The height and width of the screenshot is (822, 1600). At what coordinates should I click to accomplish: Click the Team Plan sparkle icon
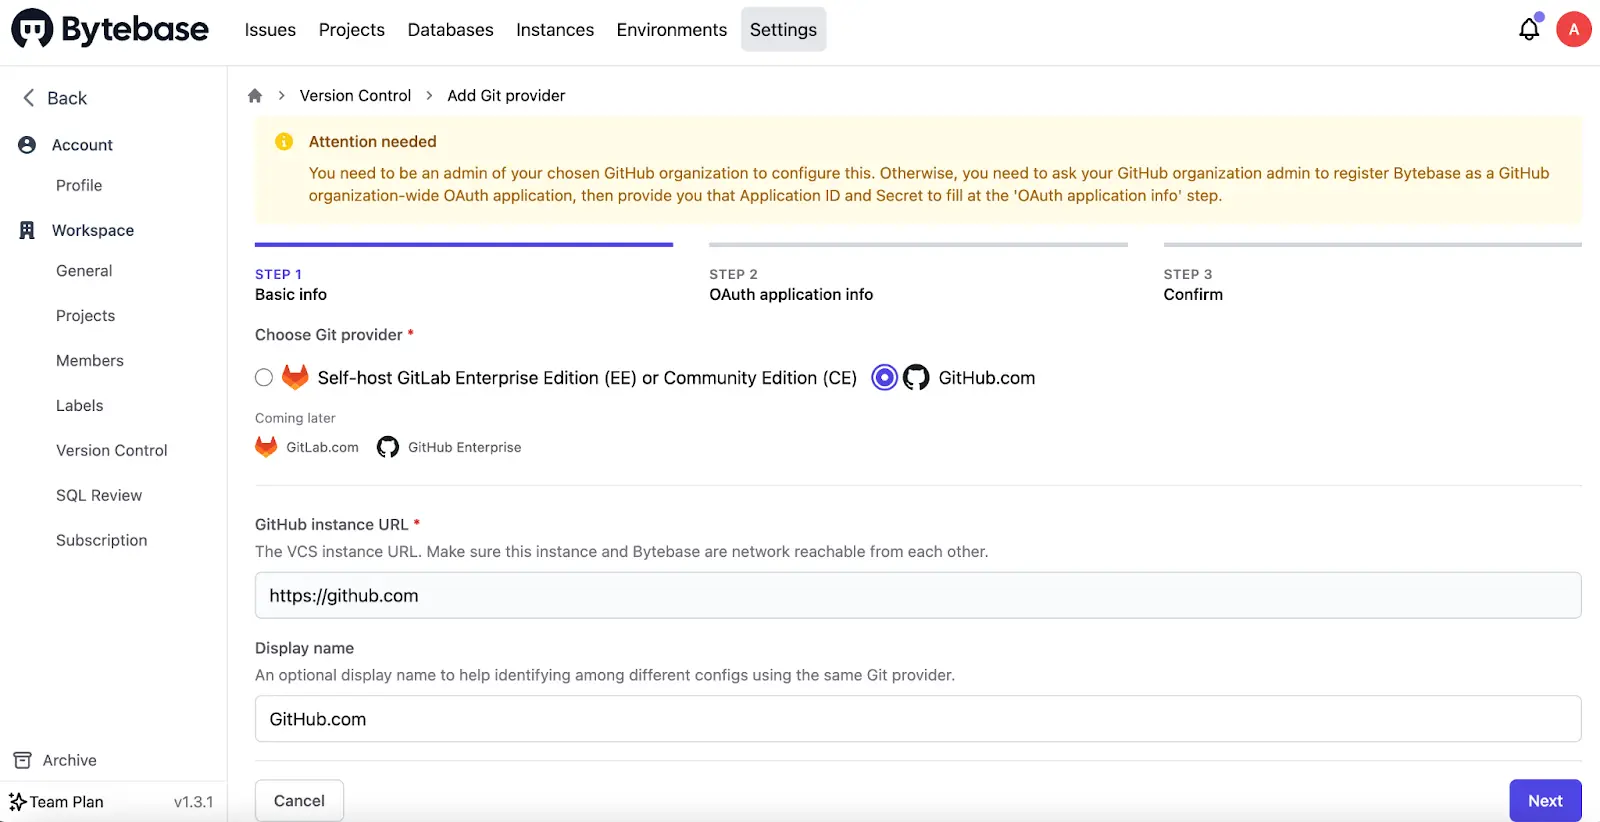(x=18, y=802)
